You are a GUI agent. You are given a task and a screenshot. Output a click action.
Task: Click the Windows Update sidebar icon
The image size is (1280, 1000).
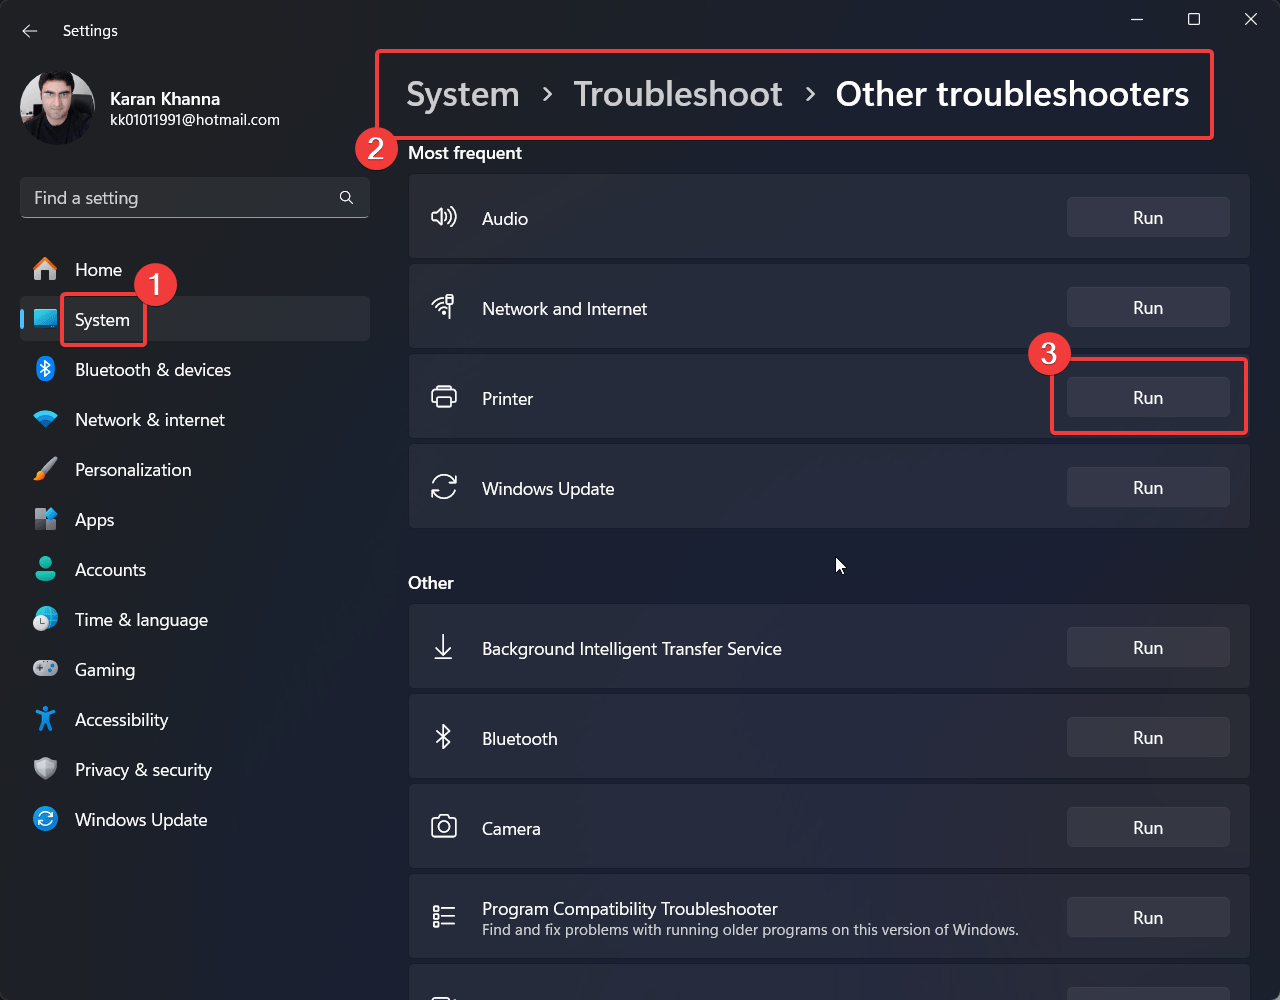point(45,819)
